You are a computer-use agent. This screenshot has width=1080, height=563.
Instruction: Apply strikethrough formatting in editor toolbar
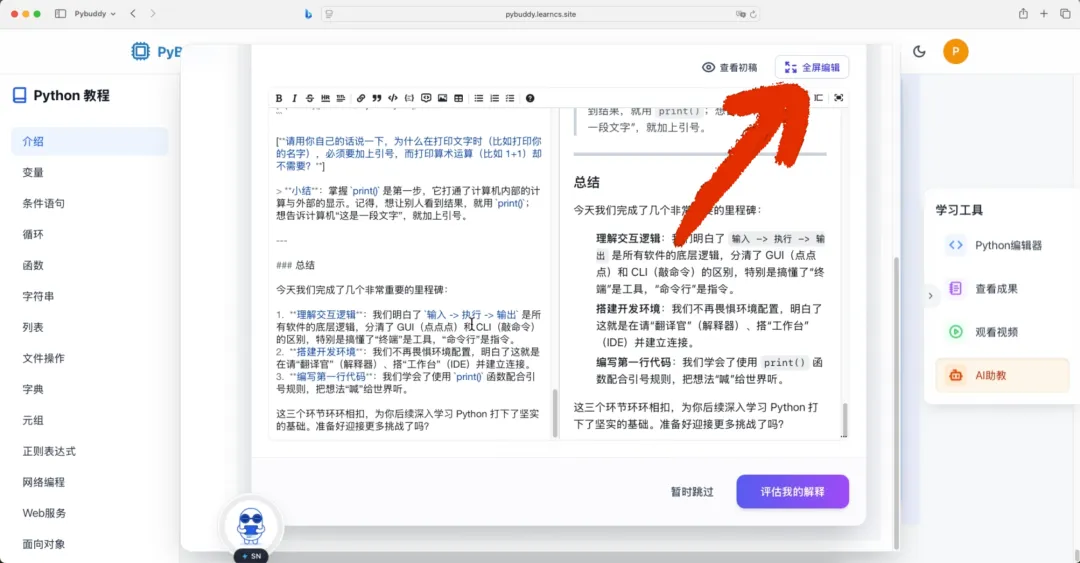point(309,98)
